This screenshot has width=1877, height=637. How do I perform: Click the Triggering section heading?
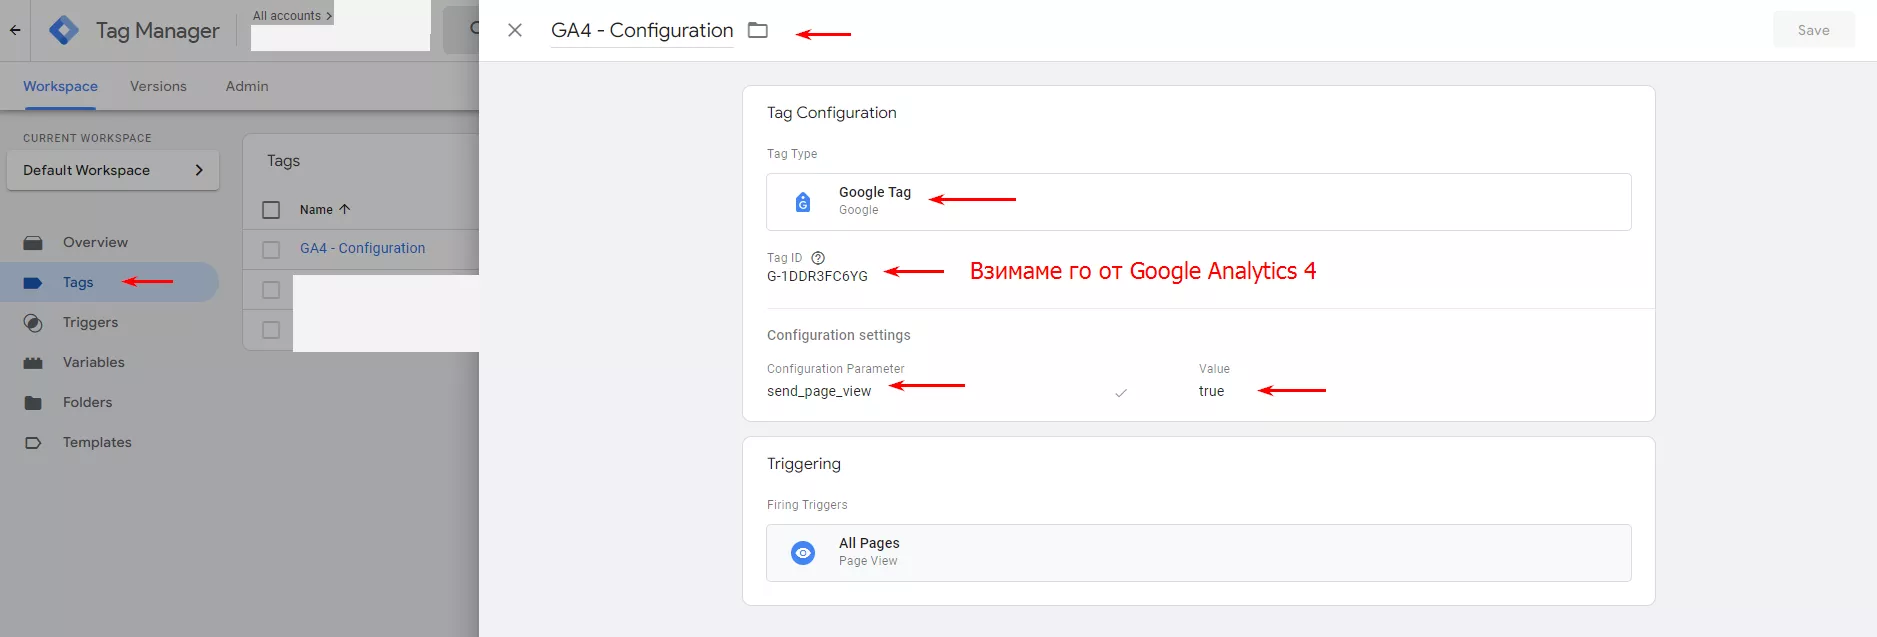point(804,464)
